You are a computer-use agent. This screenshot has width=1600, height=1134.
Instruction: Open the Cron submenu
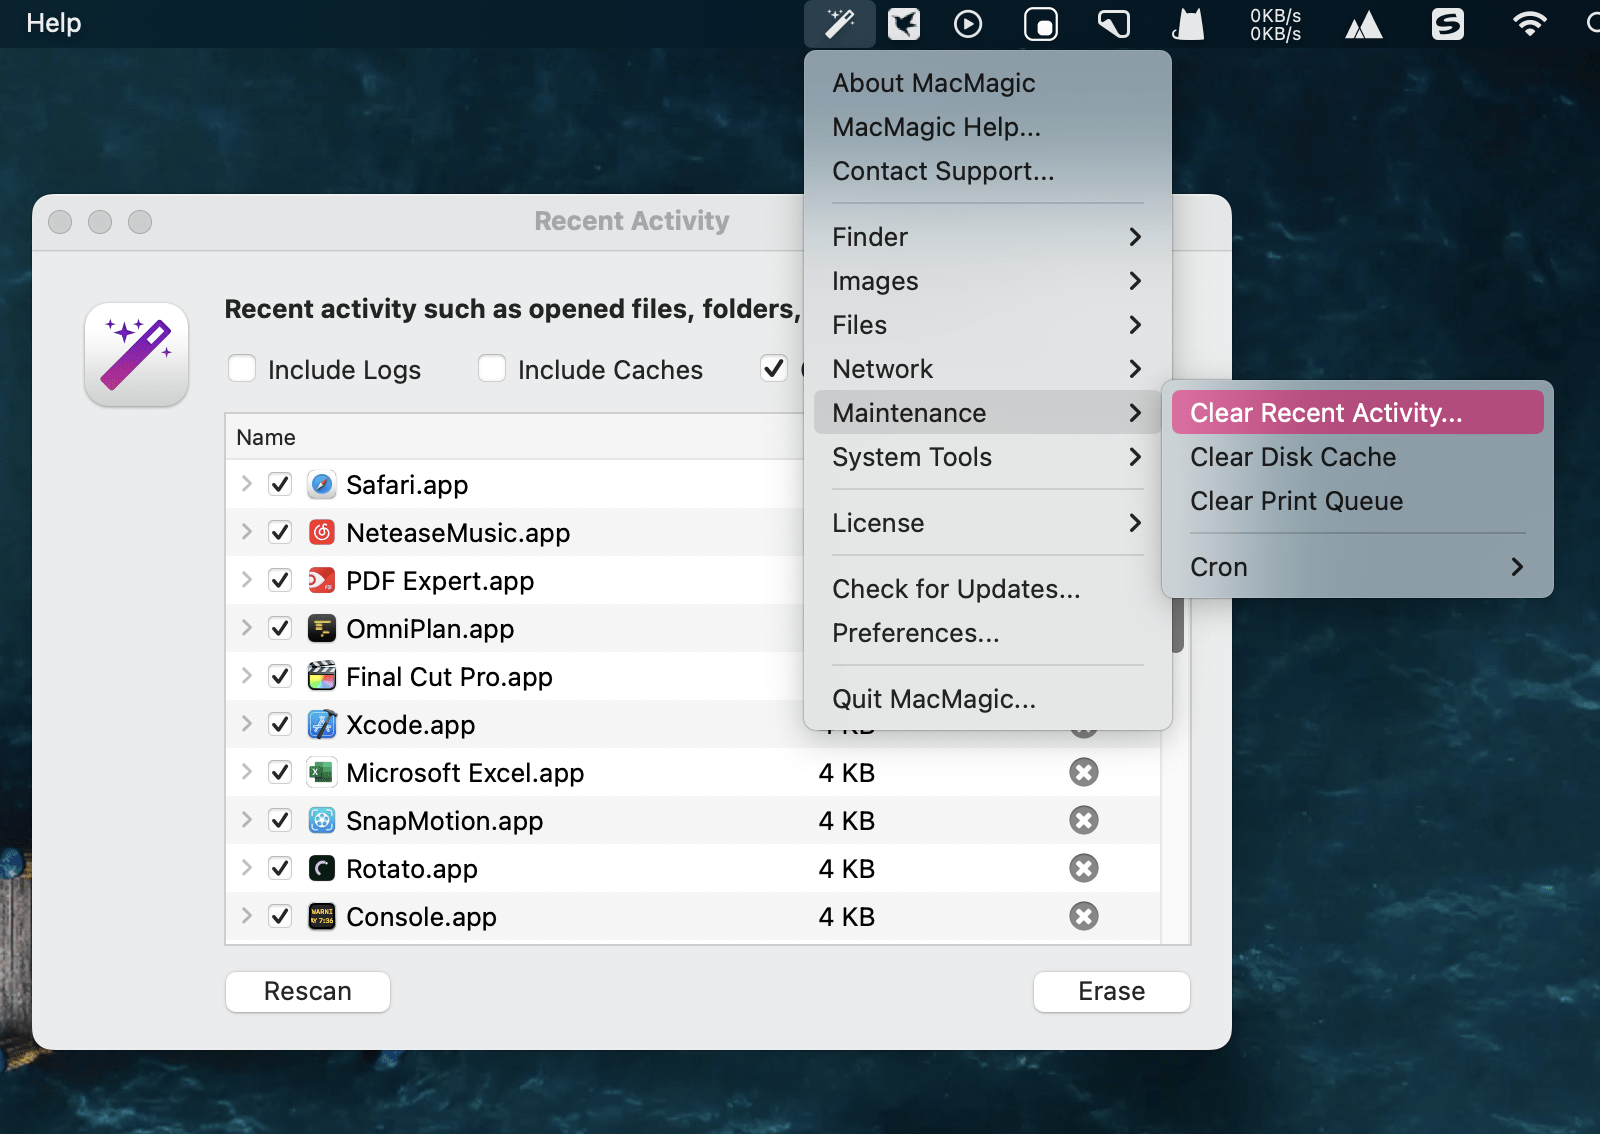1356,567
